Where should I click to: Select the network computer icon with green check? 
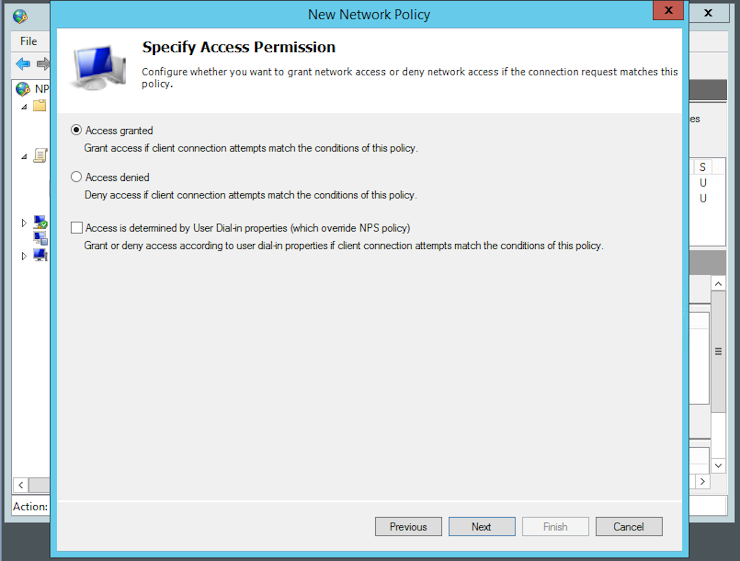coord(41,222)
